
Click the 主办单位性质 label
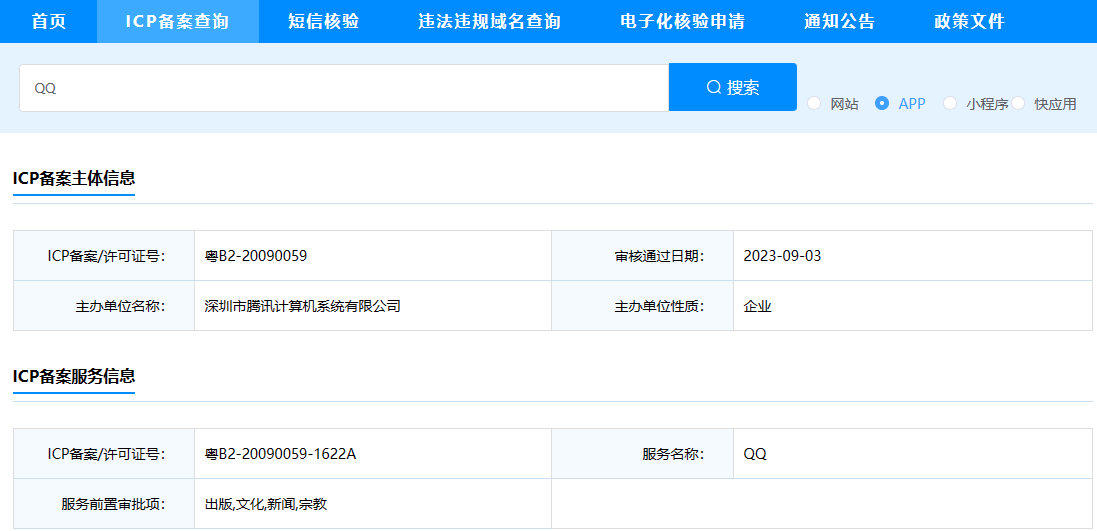(658, 306)
